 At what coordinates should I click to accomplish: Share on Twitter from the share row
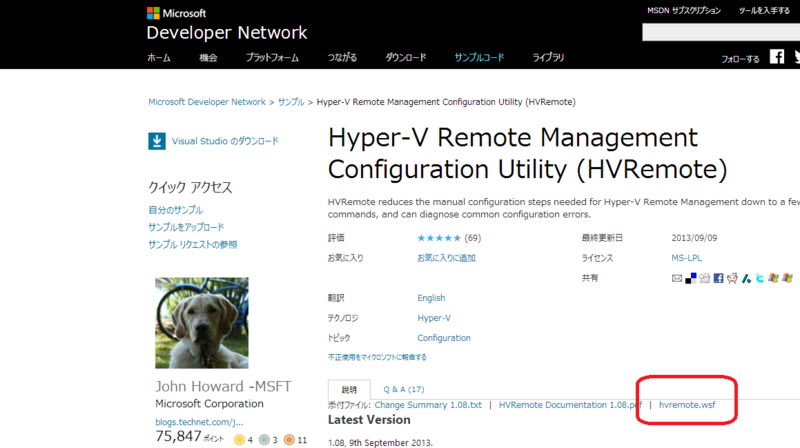760,278
